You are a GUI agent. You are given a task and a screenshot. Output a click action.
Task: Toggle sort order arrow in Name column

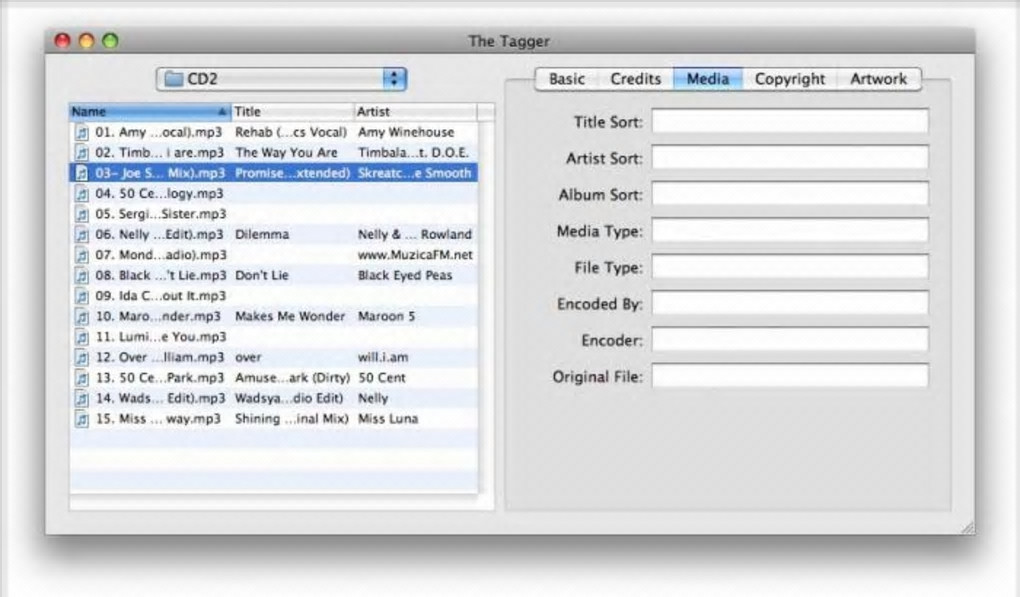point(222,112)
